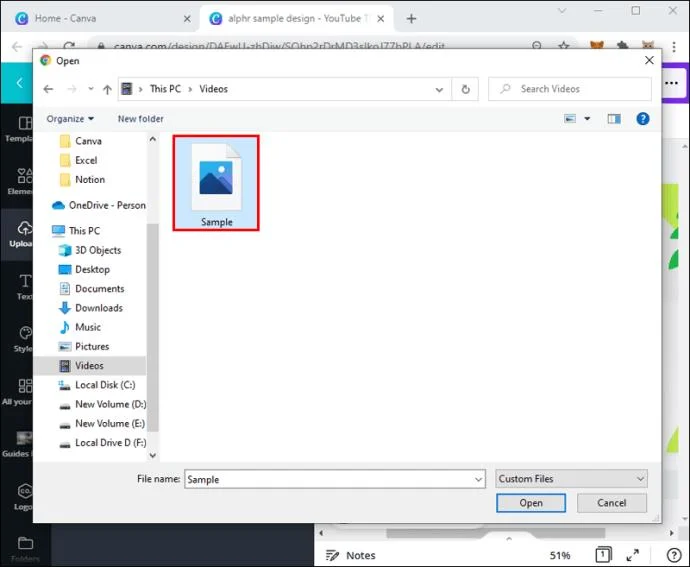This screenshot has width=690, height=567.
Task: Click Videos in the address path
Action: [213, 89]
